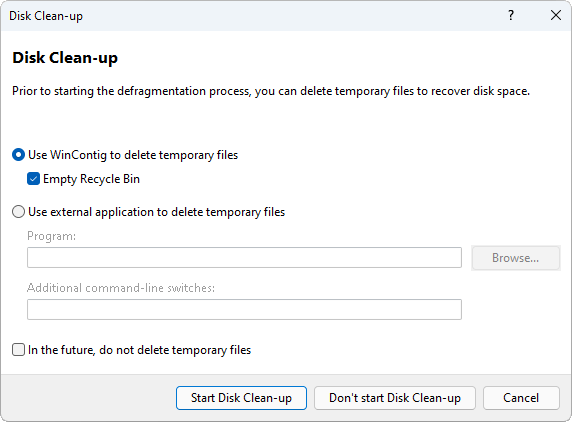Enable 'In the future, do not delete' checkbox
The height and width of the screenshot is (422, 572).
pyautogui.click(x=19, y=349)
